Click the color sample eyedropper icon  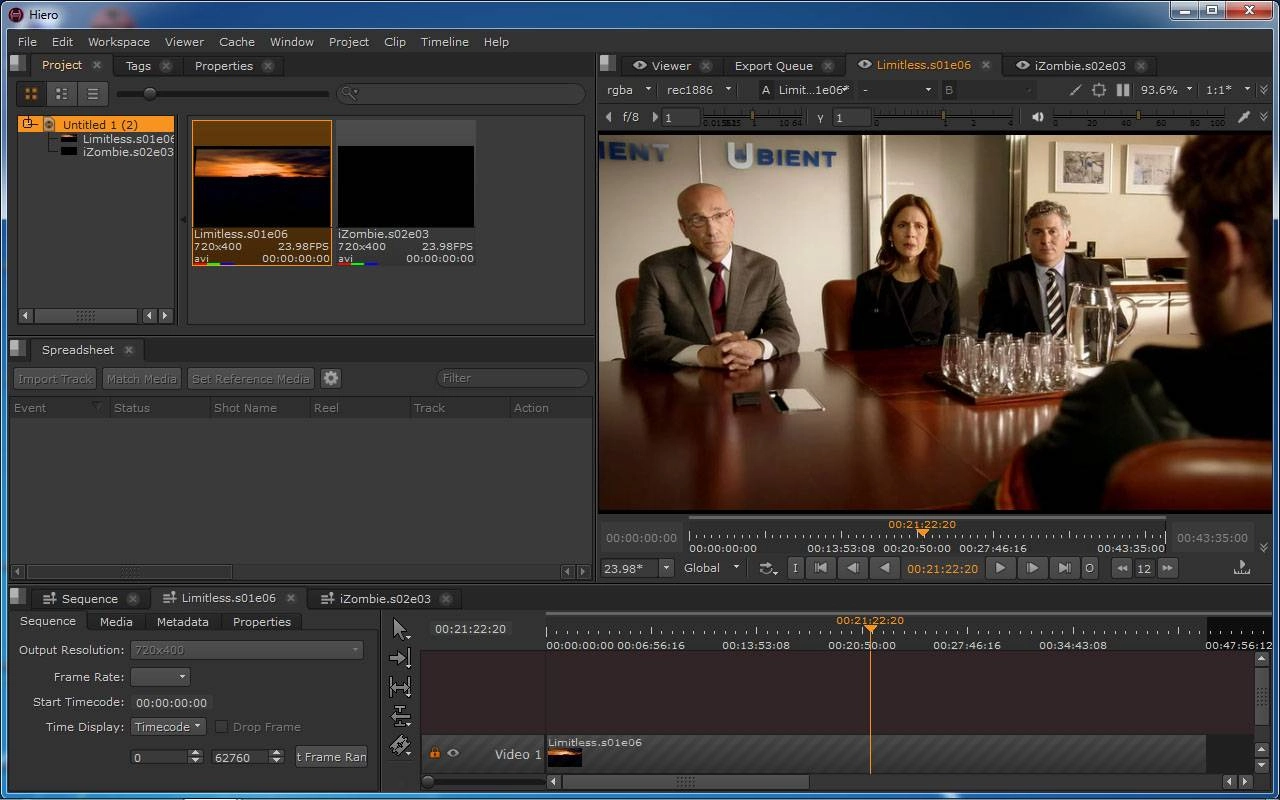tap(1243, 117)
